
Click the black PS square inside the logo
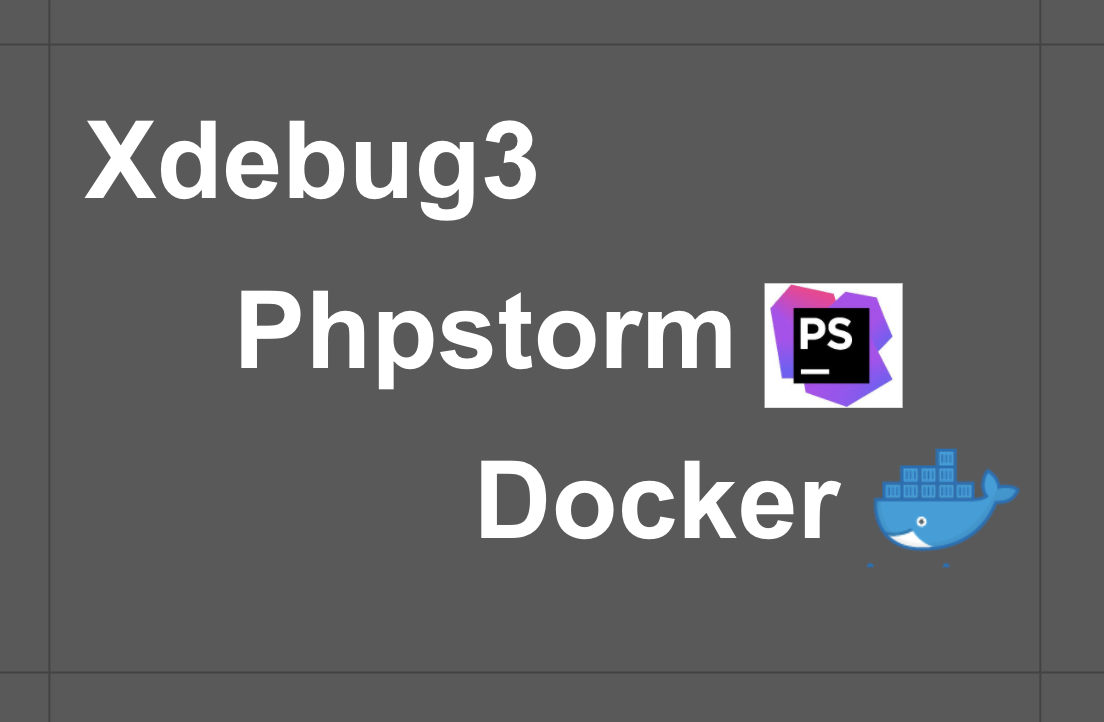point(832,345)
